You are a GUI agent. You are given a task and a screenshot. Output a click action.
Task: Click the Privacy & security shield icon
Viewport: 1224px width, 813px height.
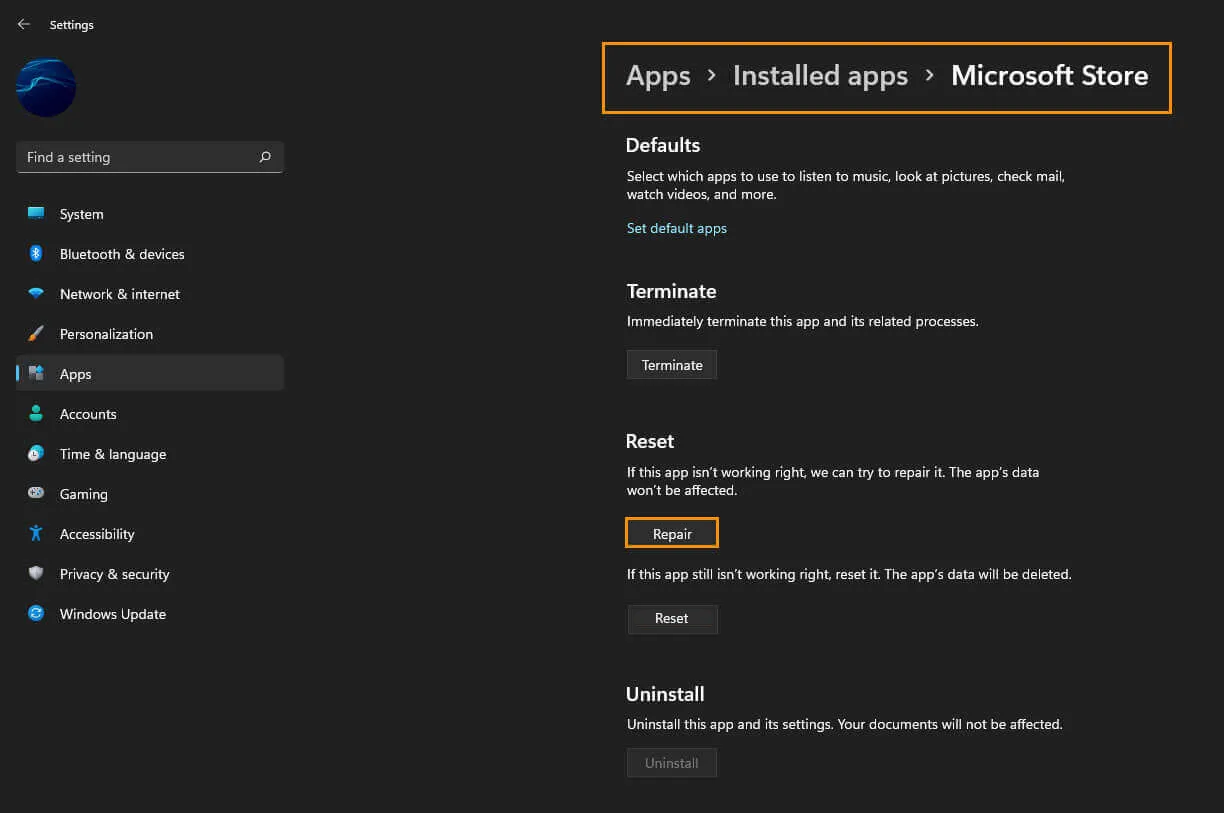36,574
